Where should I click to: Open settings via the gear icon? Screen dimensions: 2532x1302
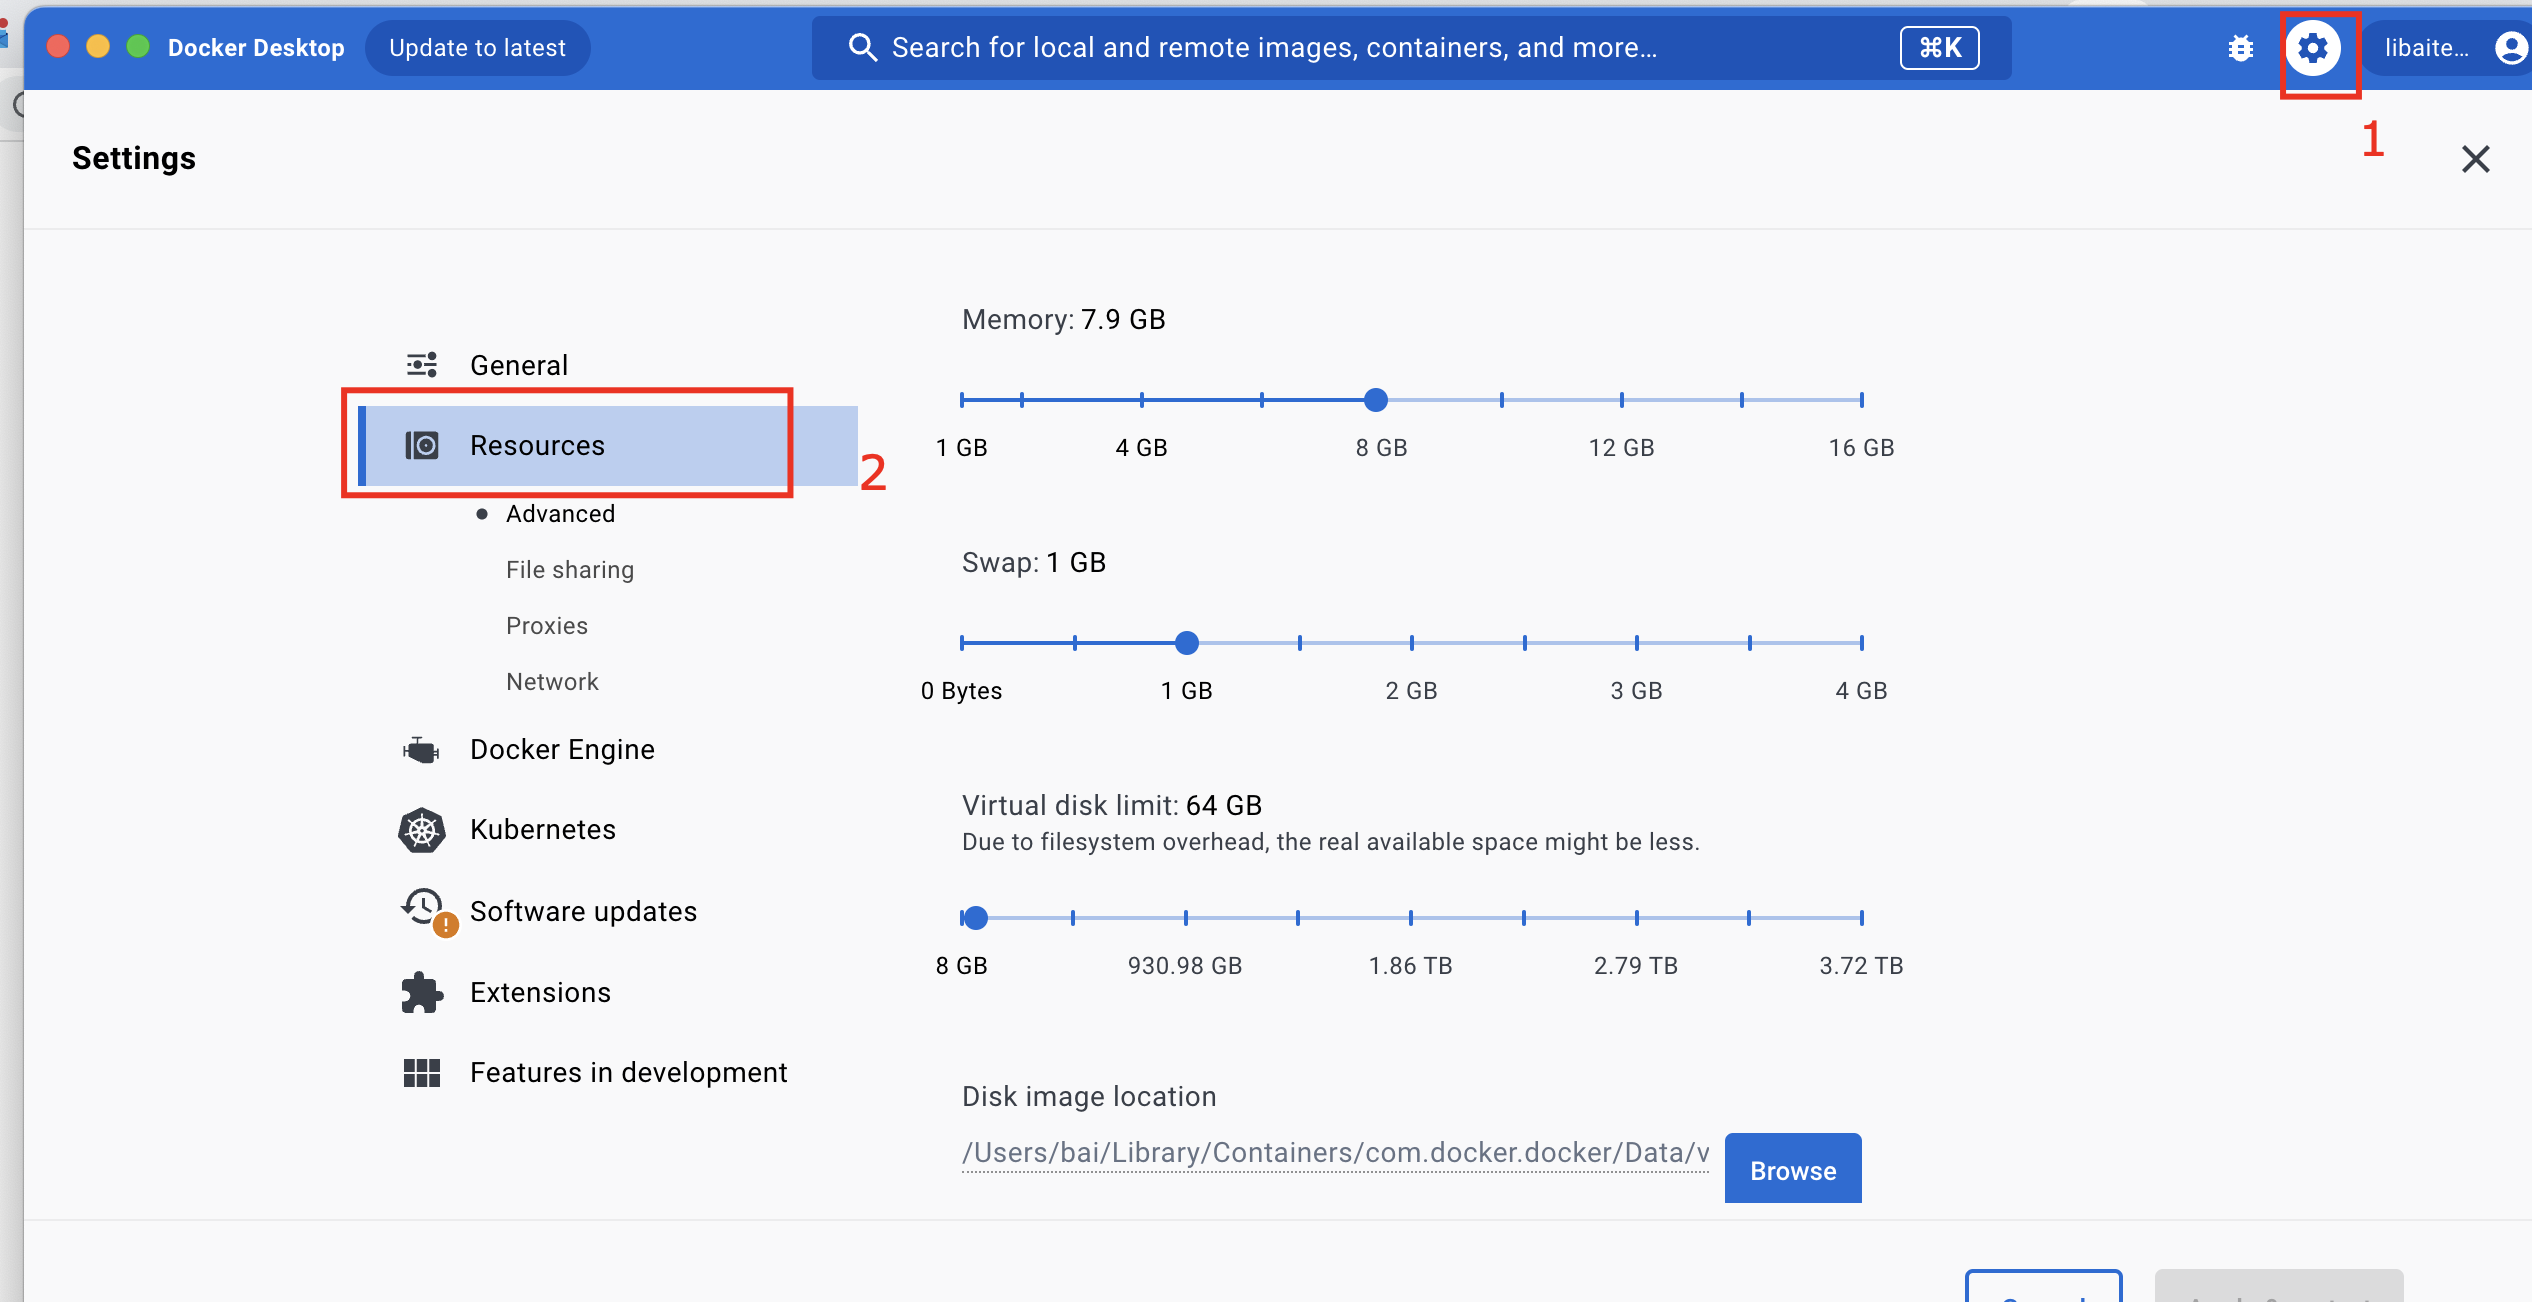(2312, 48)
